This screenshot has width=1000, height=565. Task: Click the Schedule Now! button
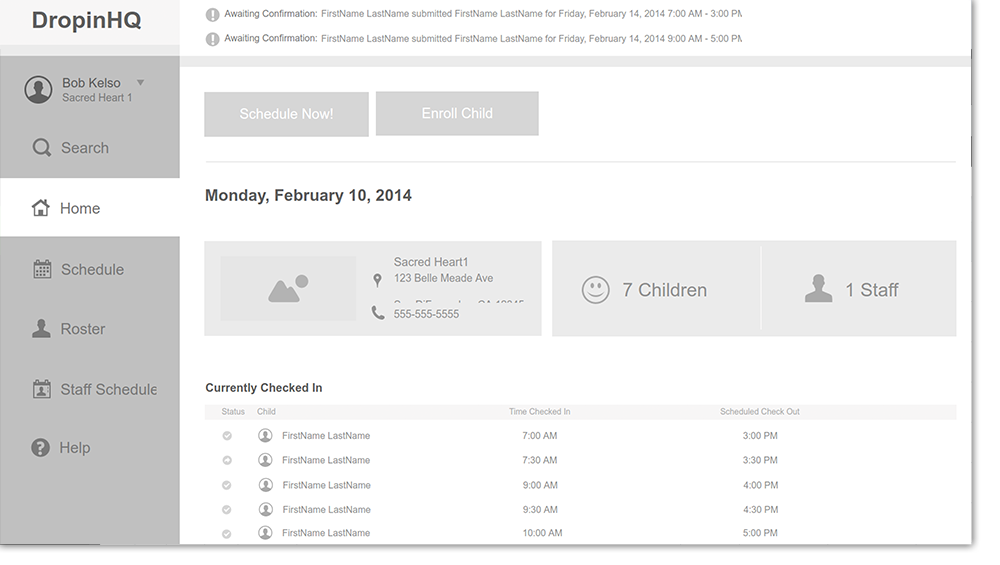pyautogui.click(x=286, y=114)
